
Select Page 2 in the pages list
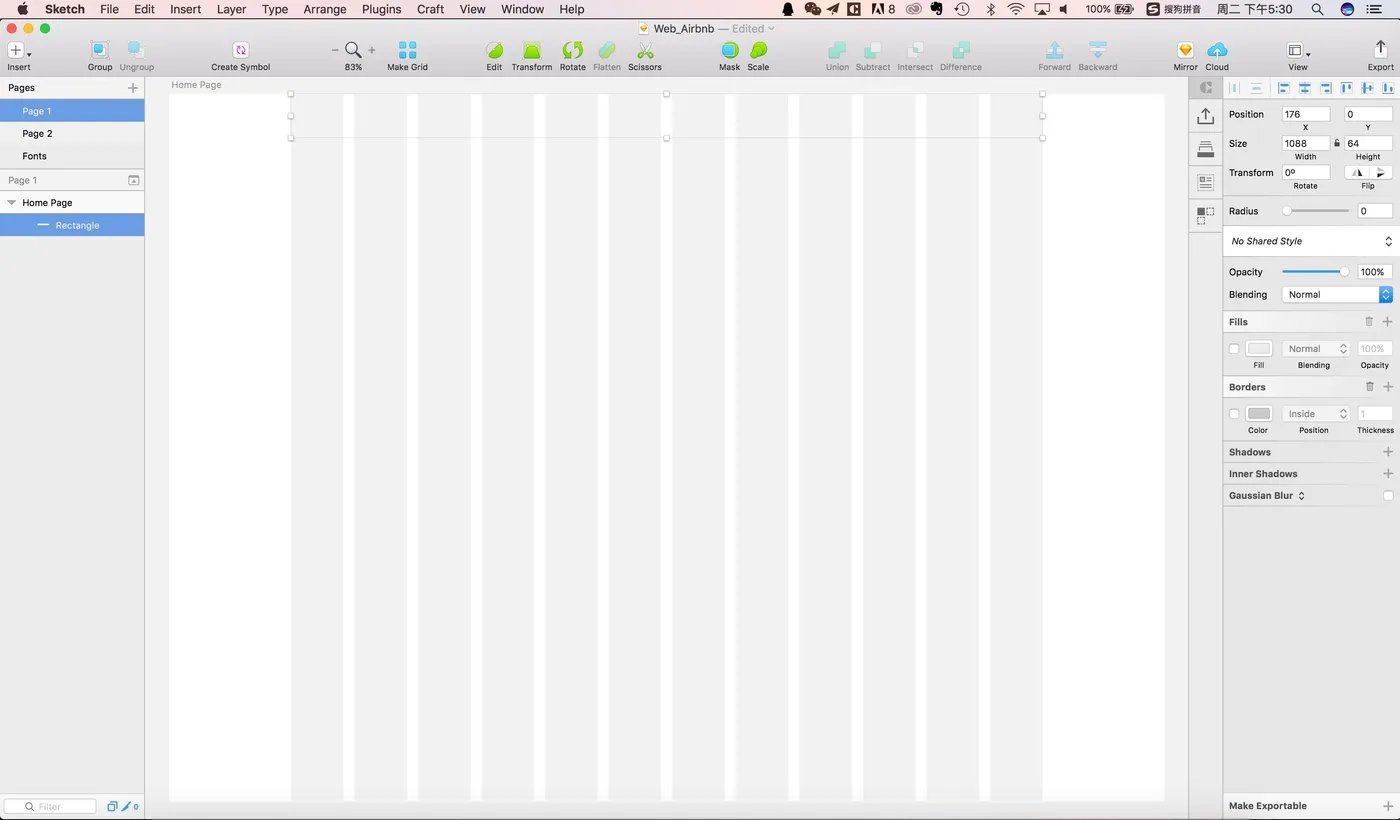click(72, 134)
